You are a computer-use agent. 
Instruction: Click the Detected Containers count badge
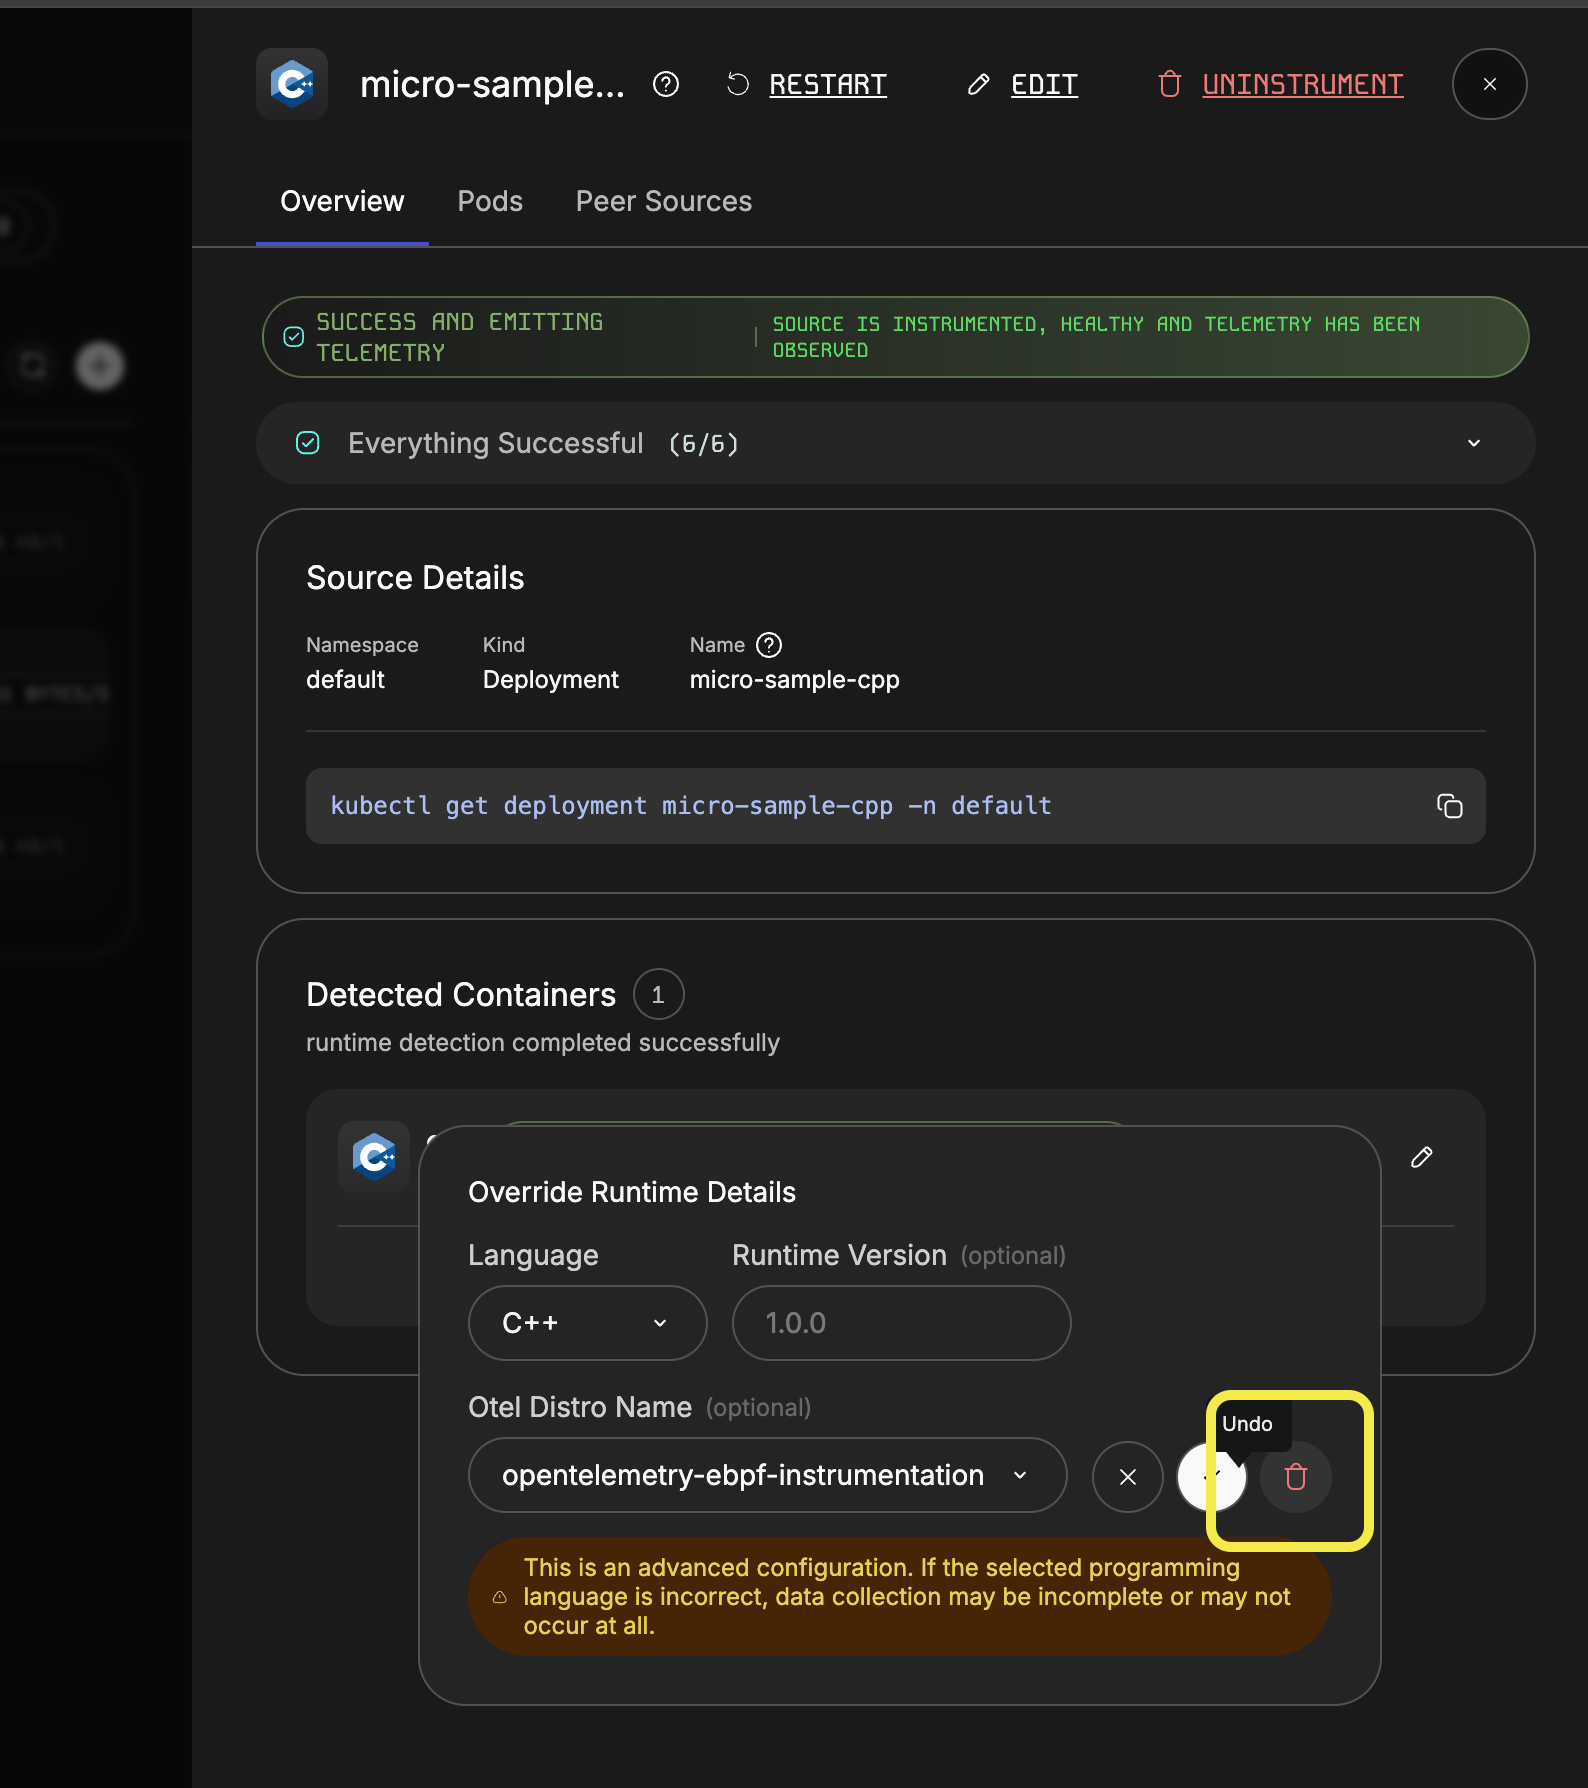click(x=658, y=995)
